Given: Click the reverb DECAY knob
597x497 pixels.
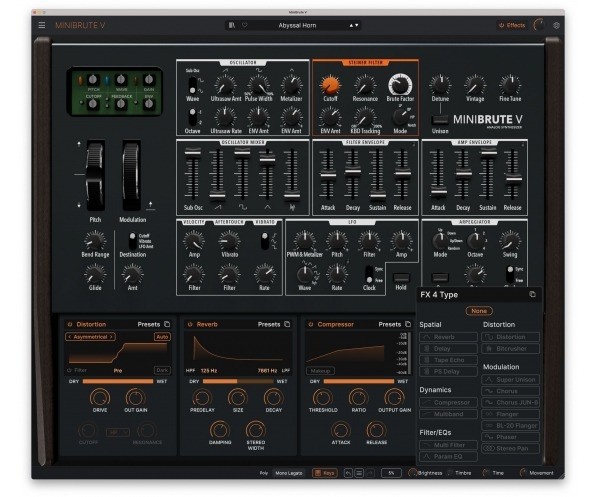Looking at the screenshot, I should (x=273, y=398).
